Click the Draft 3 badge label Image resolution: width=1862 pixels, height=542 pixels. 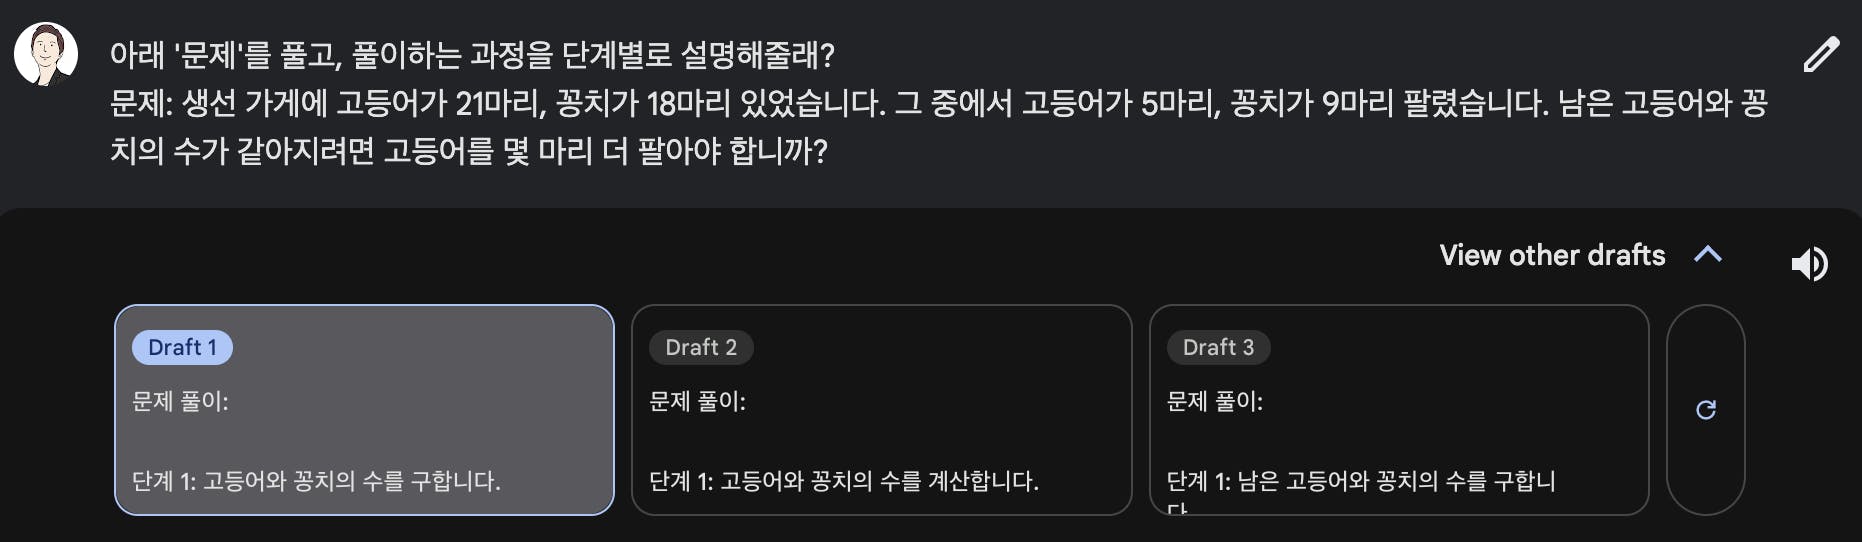1218,347
